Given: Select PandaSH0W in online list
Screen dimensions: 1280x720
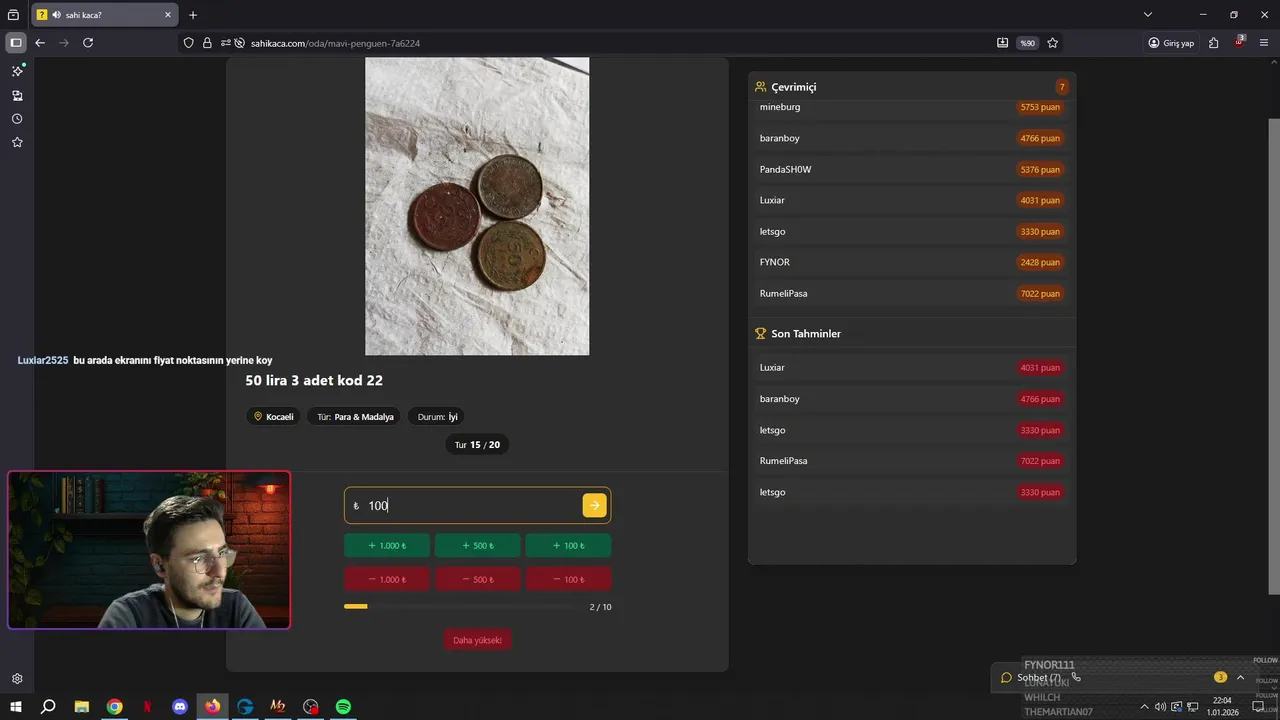Looking at the screenshot, I should (912, 169).
